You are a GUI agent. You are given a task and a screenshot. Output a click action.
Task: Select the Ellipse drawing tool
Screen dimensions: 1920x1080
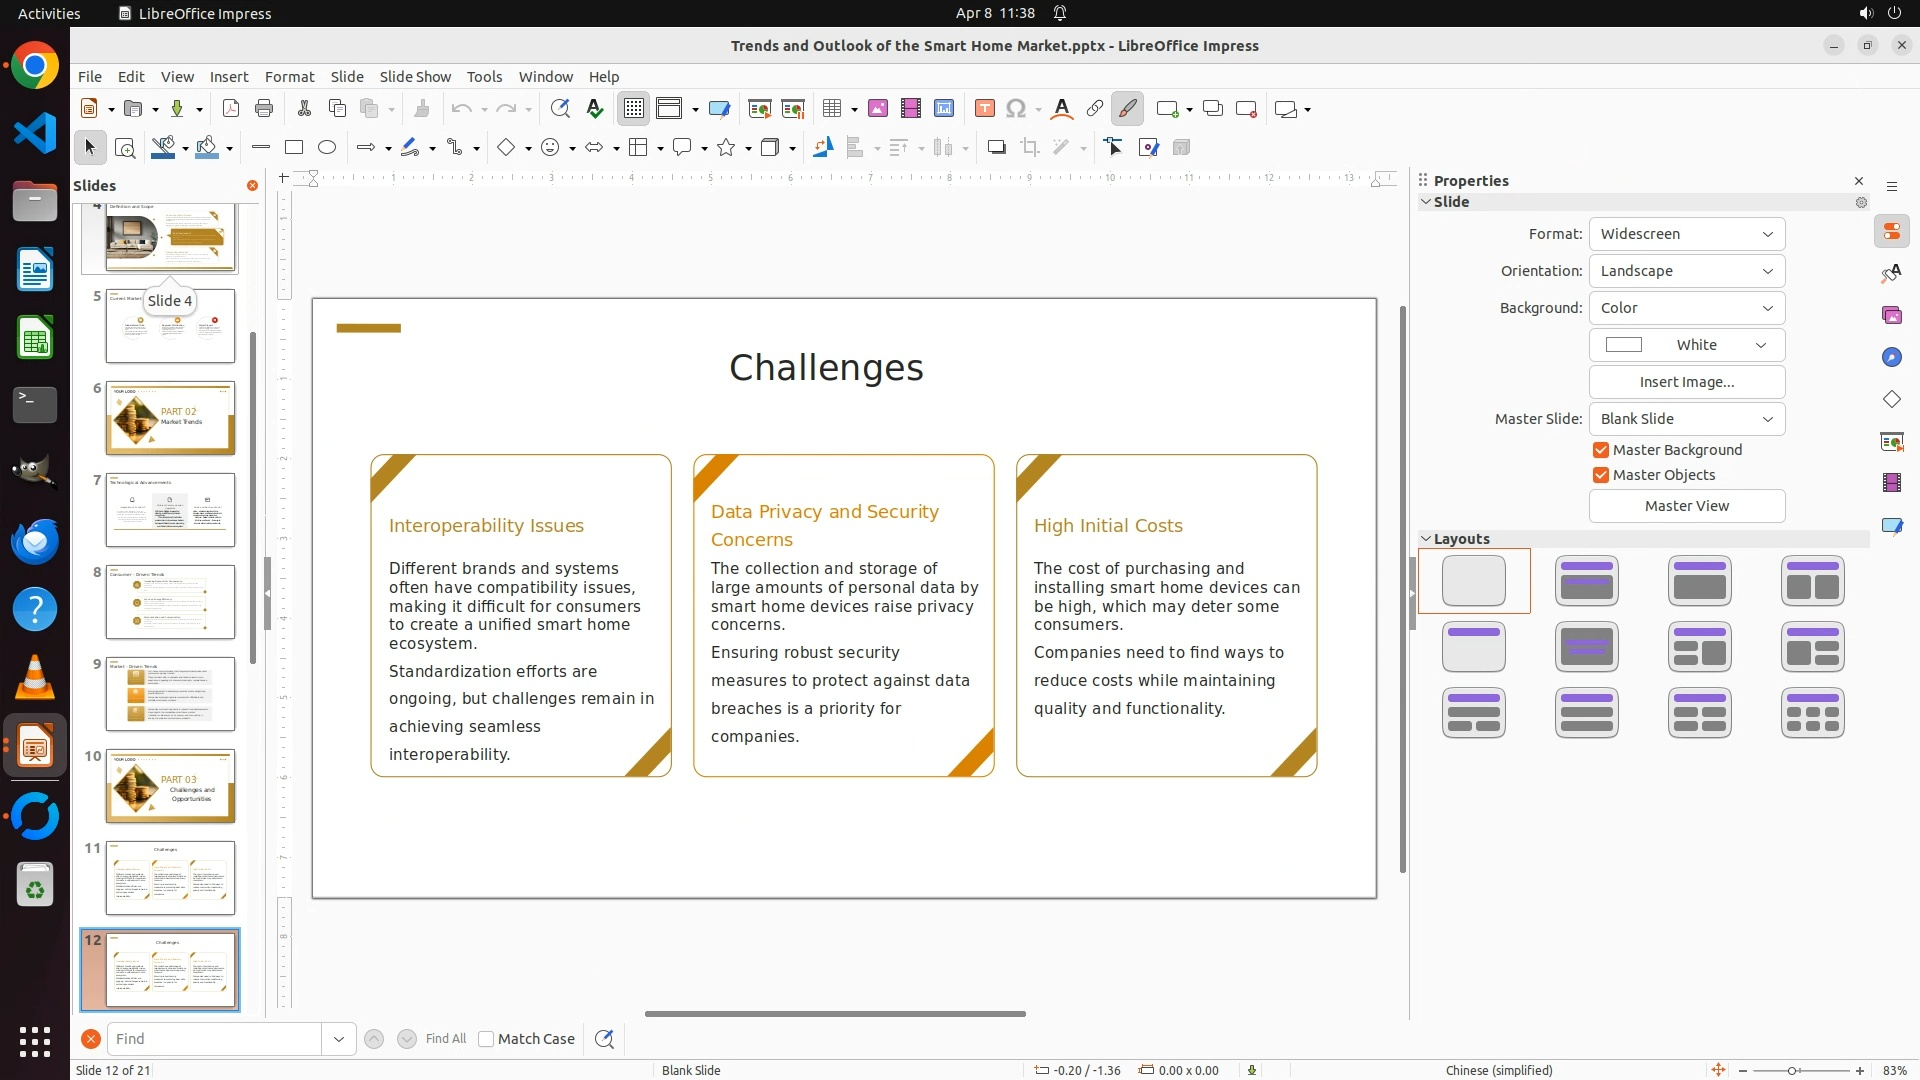[327, 148]
